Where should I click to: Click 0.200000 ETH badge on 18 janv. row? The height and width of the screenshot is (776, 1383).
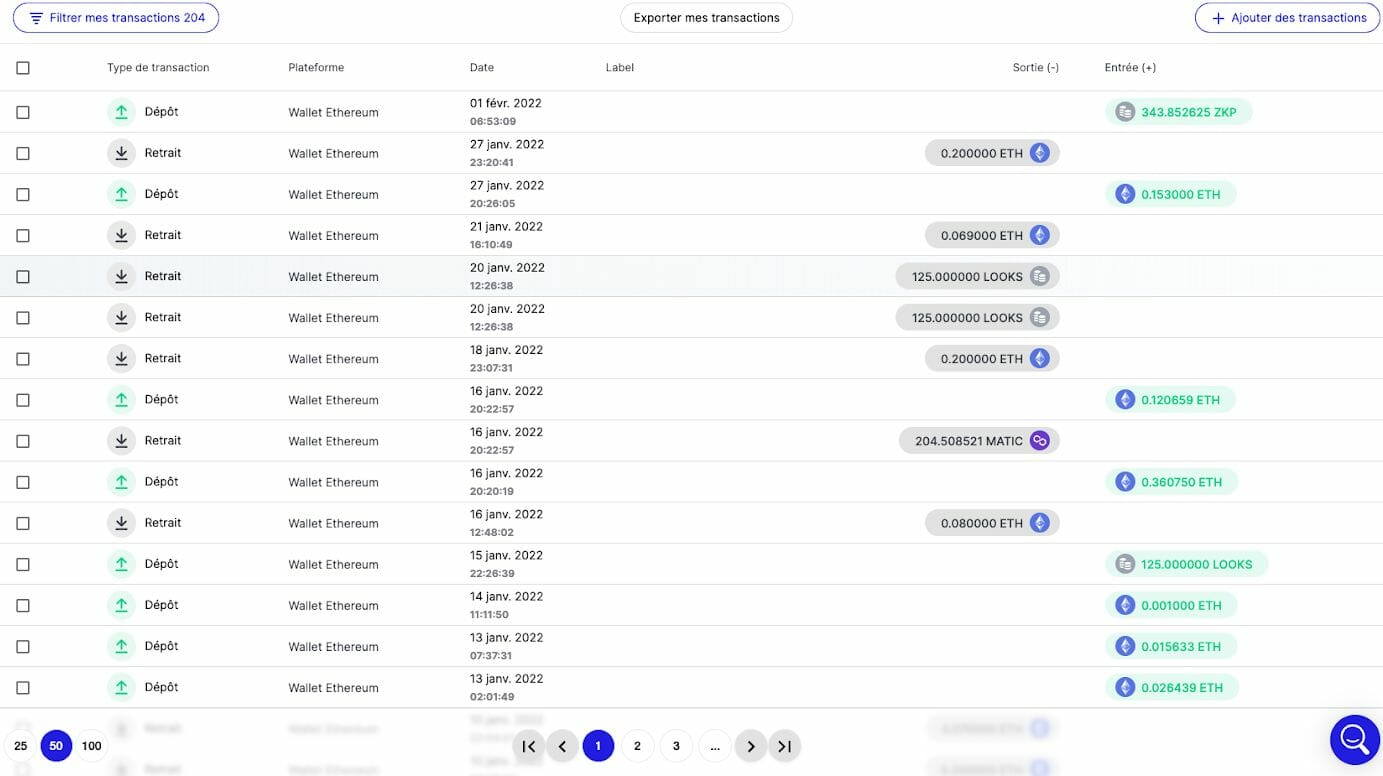(x=992, y=358)
